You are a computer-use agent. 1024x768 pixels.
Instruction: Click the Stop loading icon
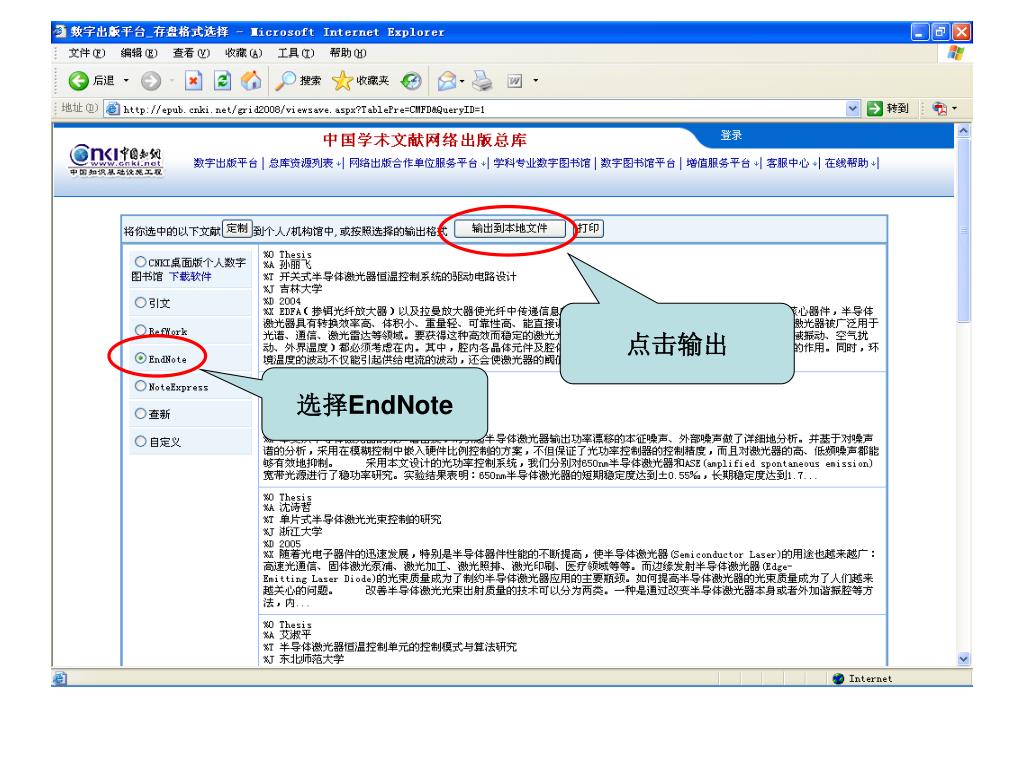[x=193, y=80]
